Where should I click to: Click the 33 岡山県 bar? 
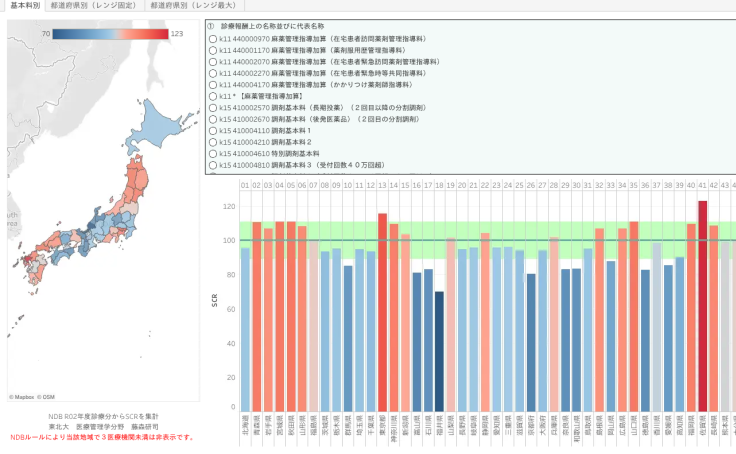tap(611, 337)
